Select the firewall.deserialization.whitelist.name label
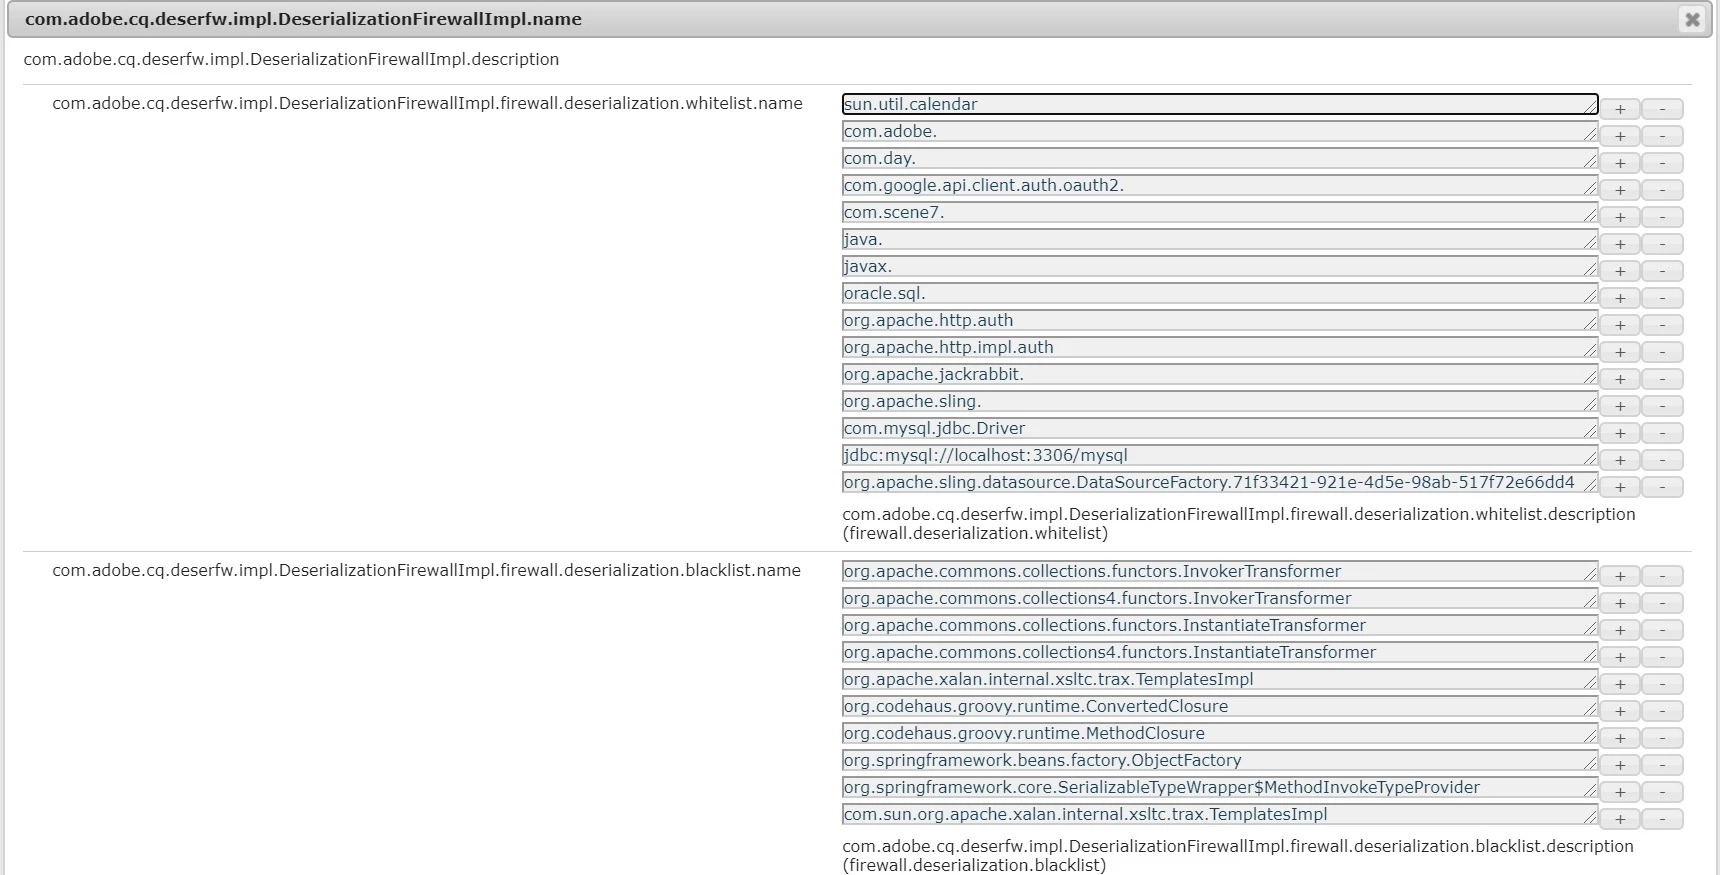The image size is (1720, 875). point(427,103)
